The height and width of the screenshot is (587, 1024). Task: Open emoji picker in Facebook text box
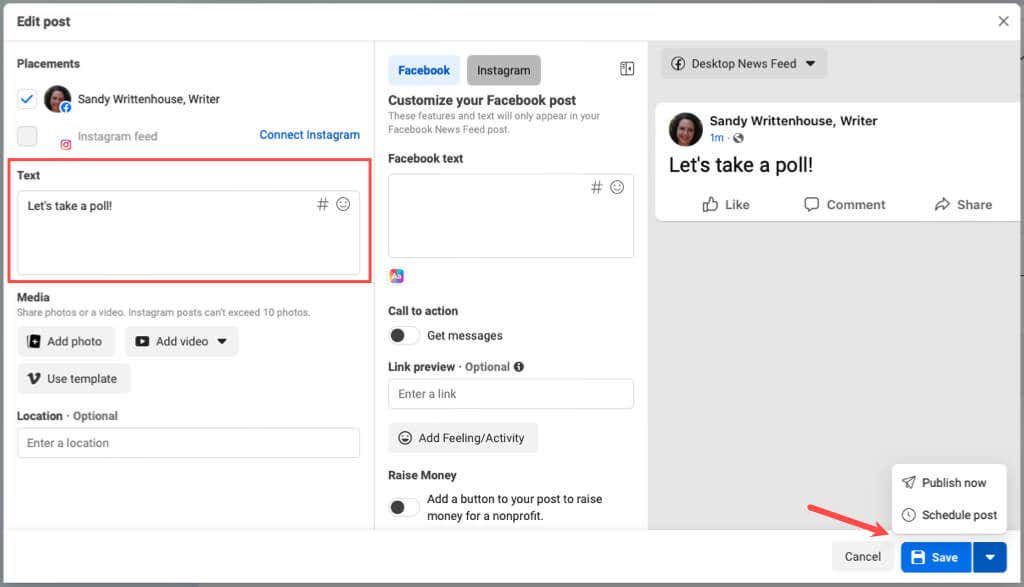coord(617,187)
